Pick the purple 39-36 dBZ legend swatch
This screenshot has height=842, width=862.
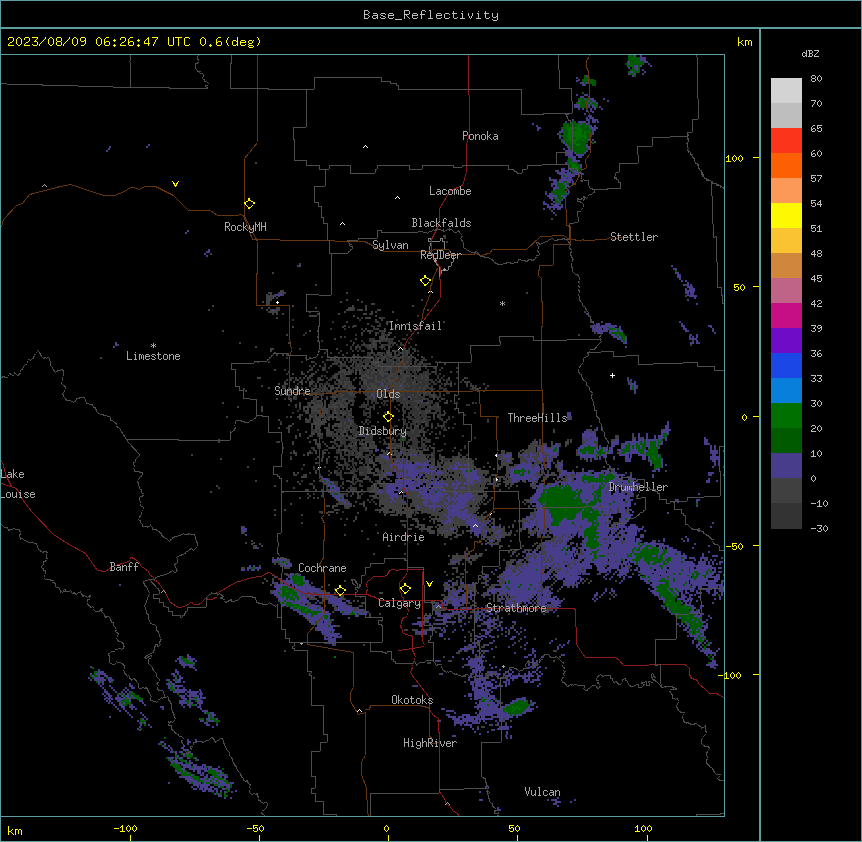coord(786,341)
